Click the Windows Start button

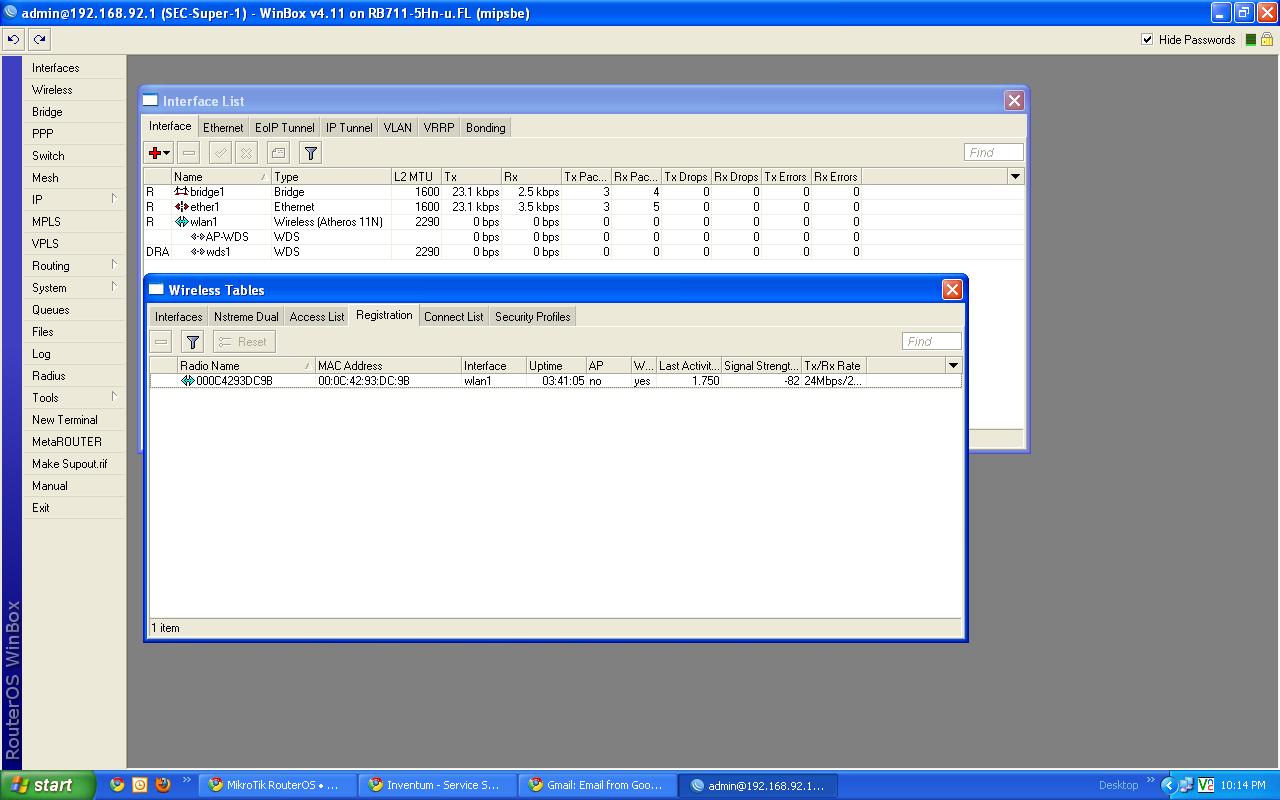[48, 785]
